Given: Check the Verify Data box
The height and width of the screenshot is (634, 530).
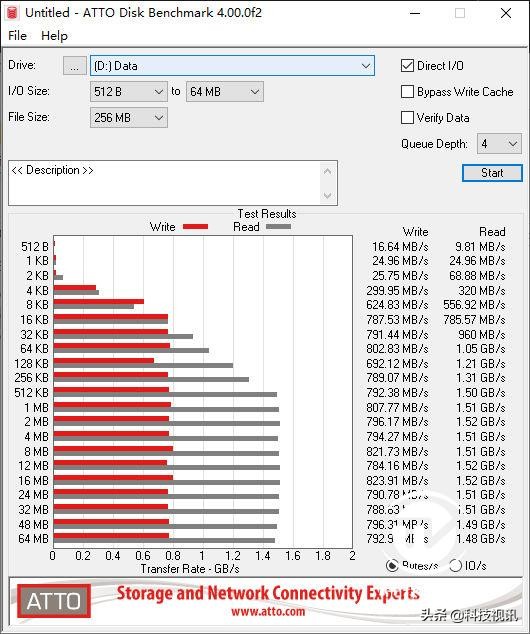Looking at the screenshot, I should 407,118.
